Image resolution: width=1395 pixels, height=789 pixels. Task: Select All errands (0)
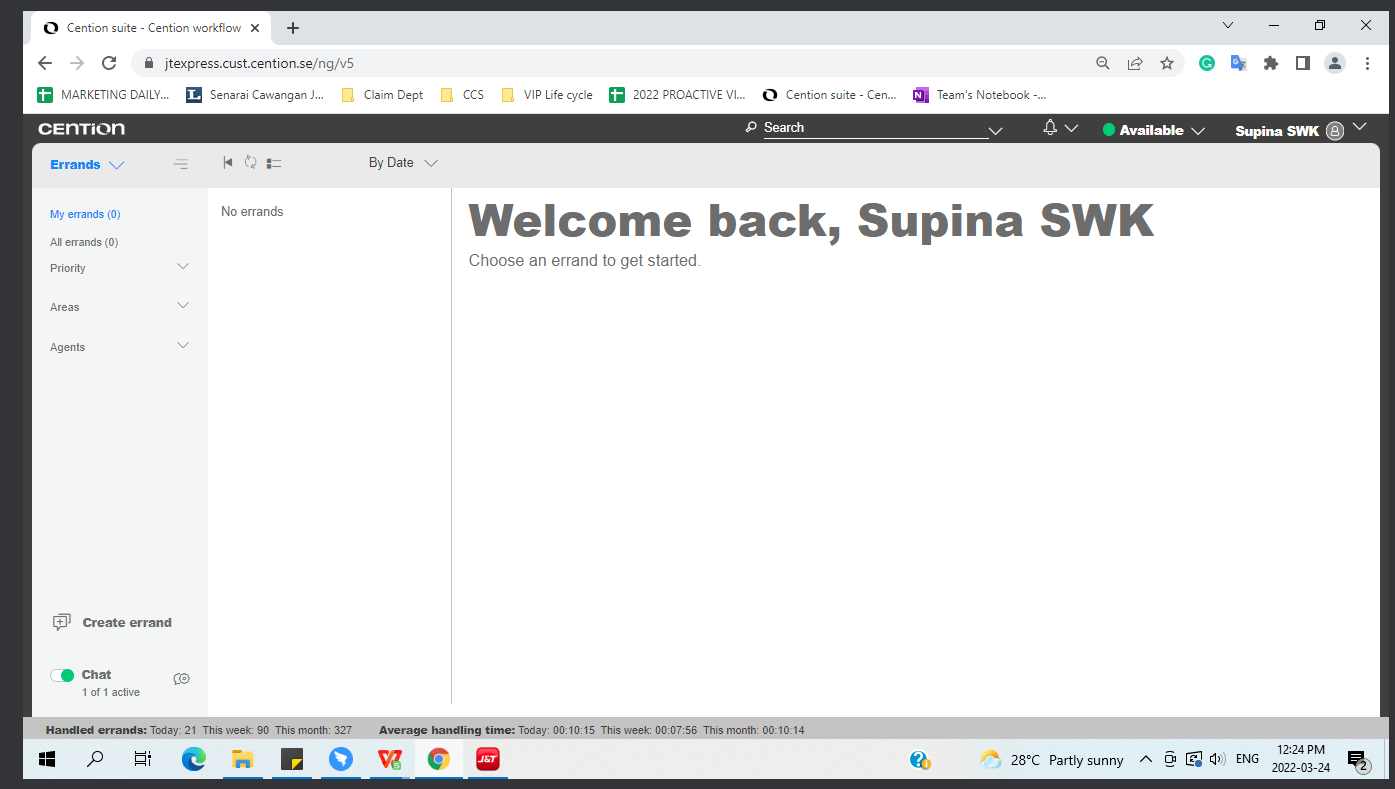coord(84,242)
